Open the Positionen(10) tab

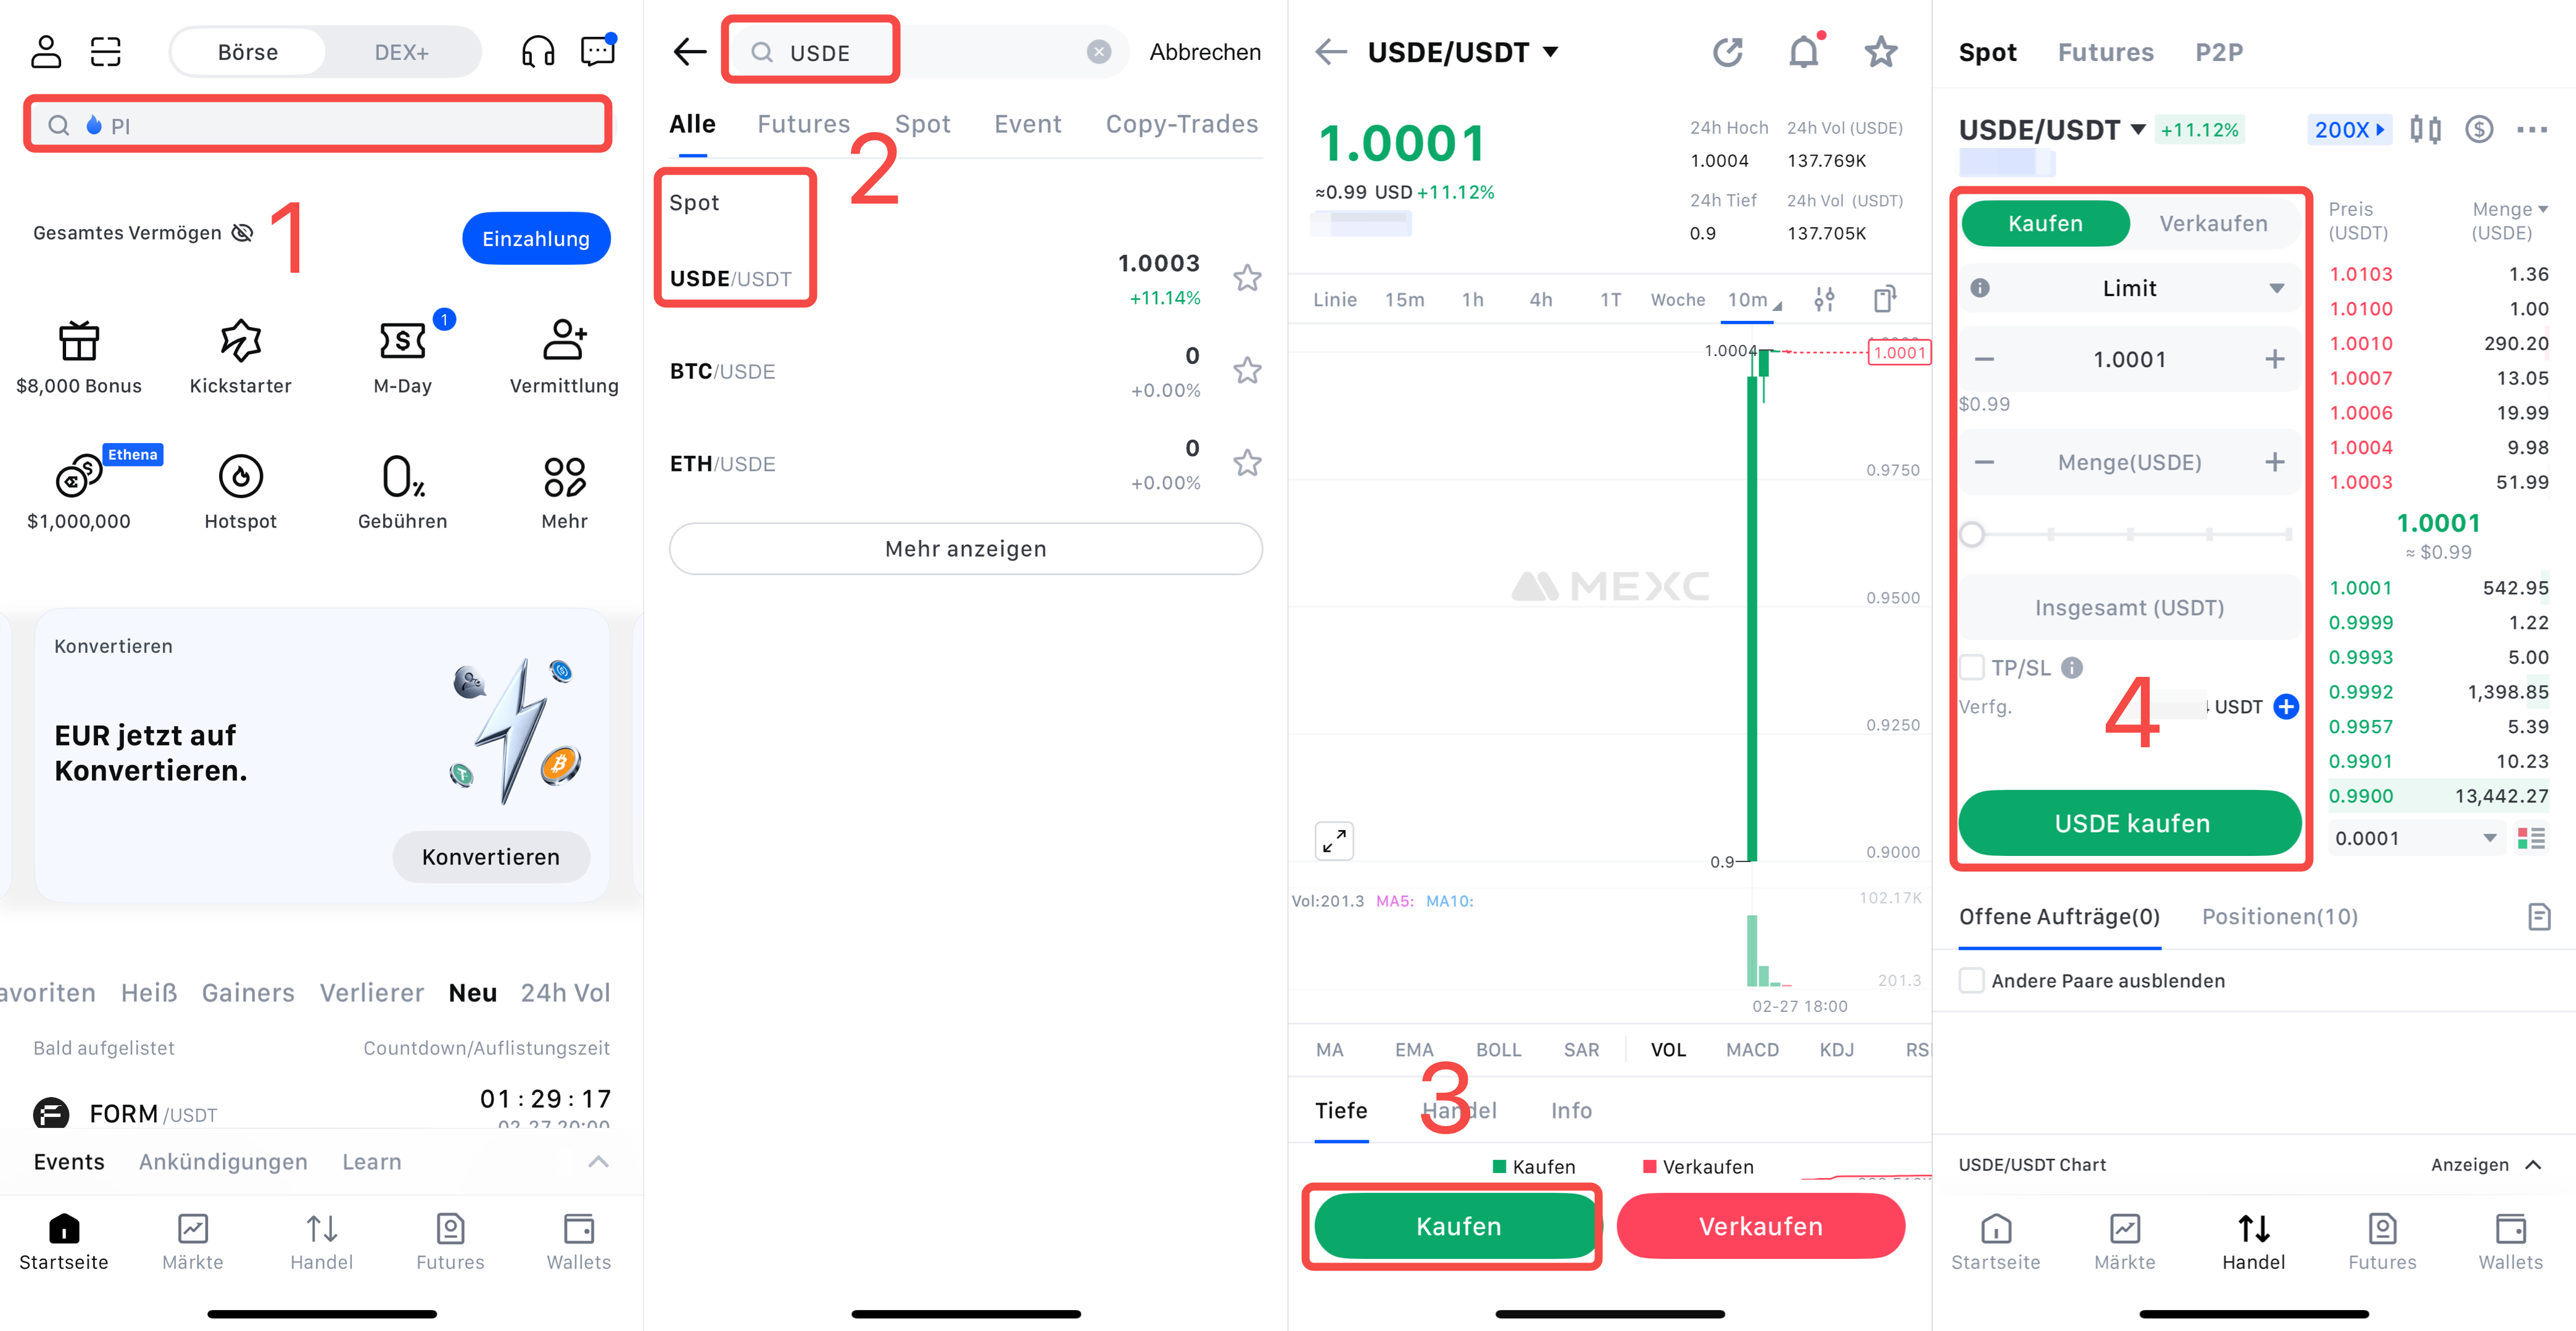(x=2279, y=916)
